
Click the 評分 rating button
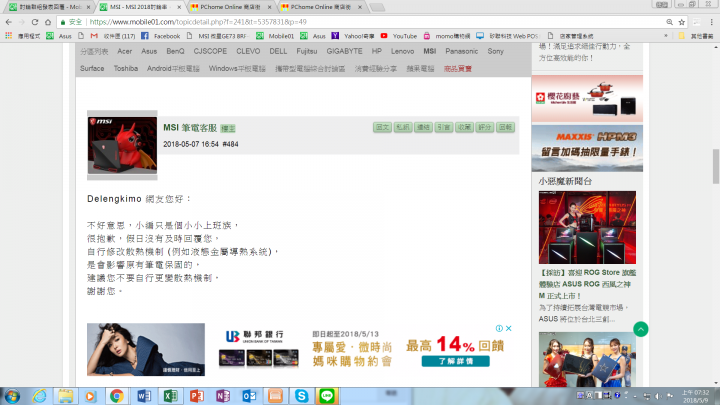tap(485, 127)
